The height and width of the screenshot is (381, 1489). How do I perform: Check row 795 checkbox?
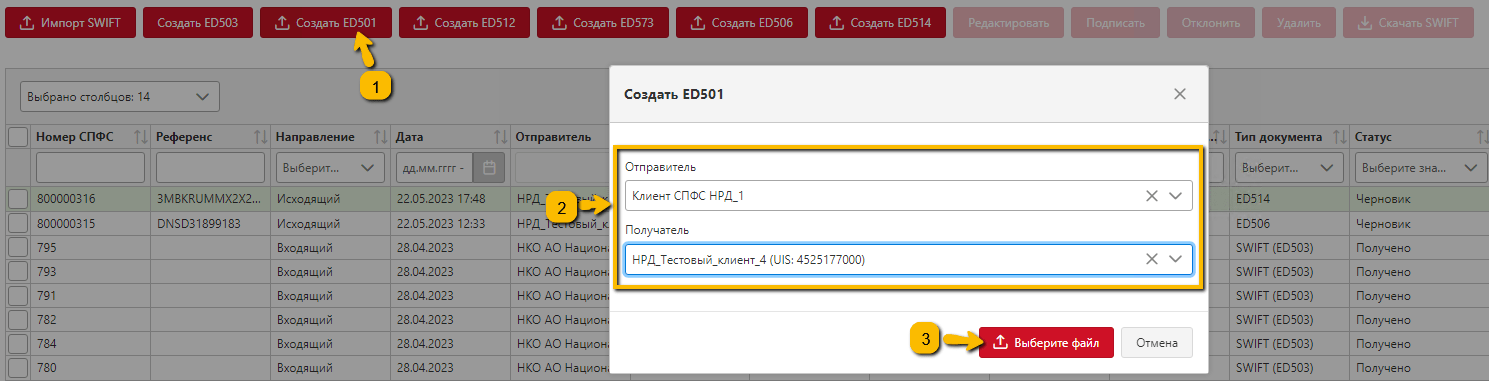[x=18, y=247]
